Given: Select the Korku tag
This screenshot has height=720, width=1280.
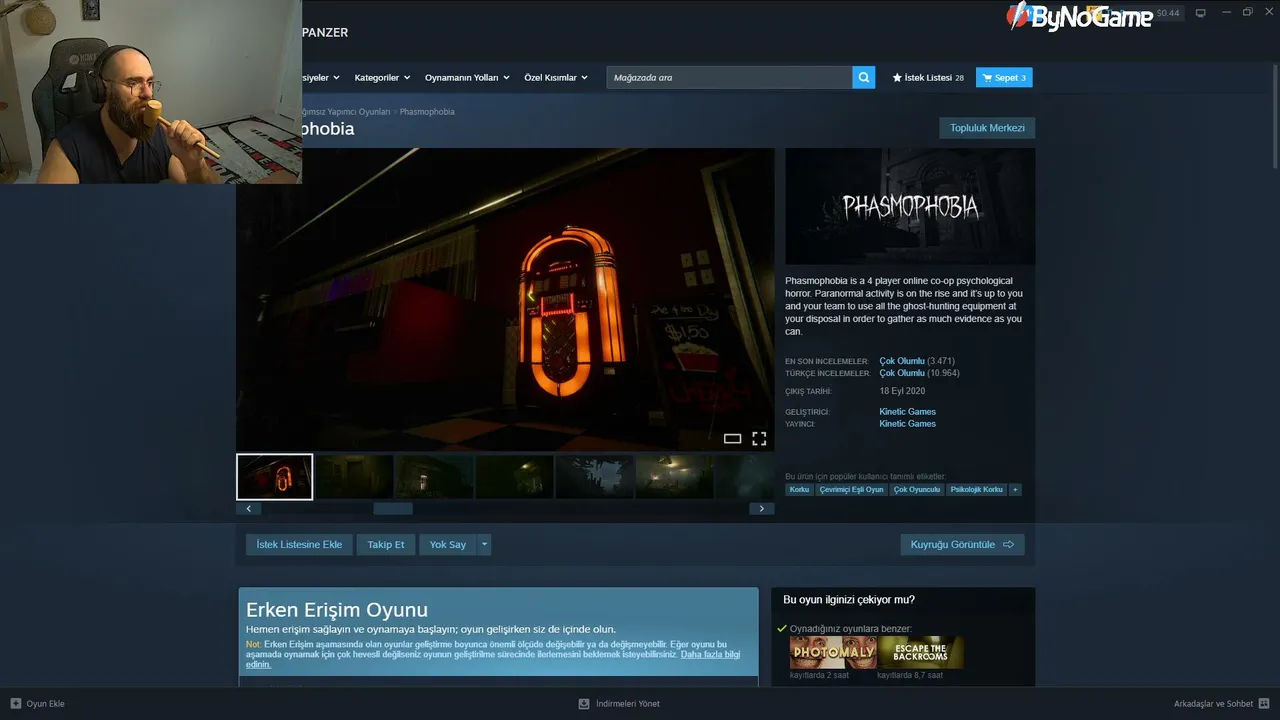Looking at the screenshot, I should point(799,490).
